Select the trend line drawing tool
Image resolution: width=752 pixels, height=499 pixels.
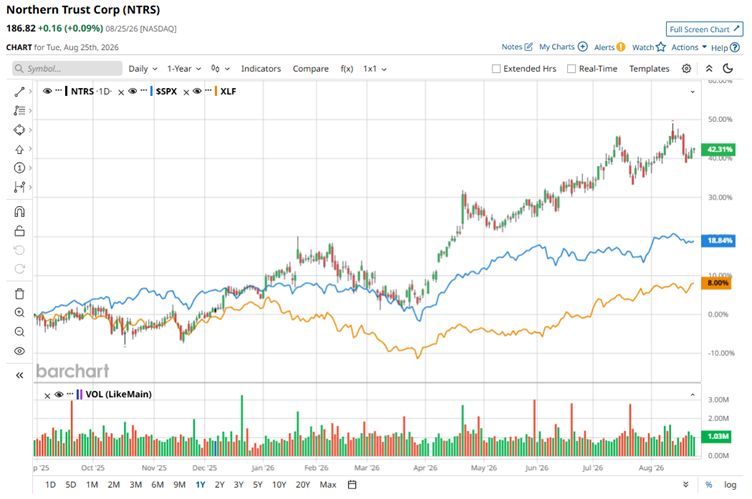(x=19, y=92)
